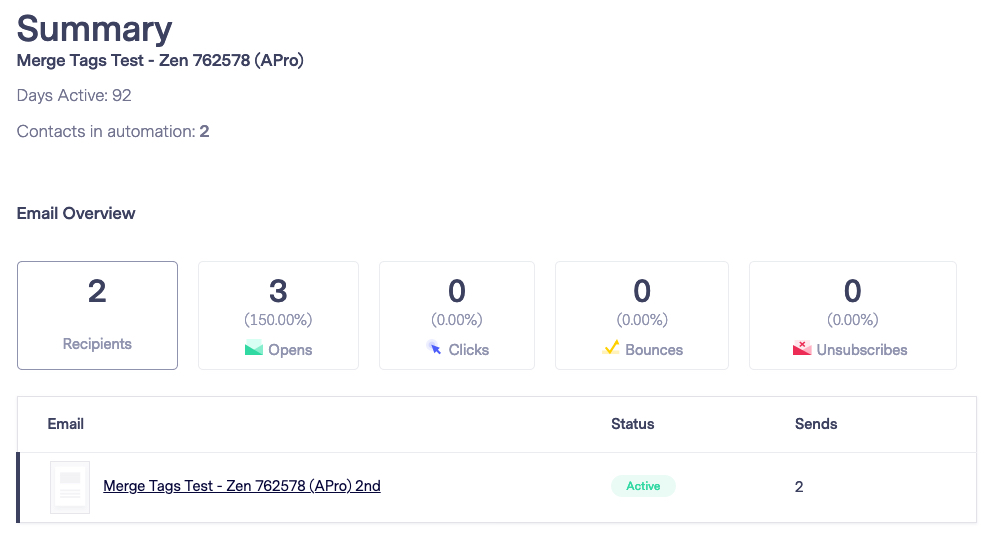Click the Status column header
The height and width of the screenshot is (541, 997).
point(633,424)
